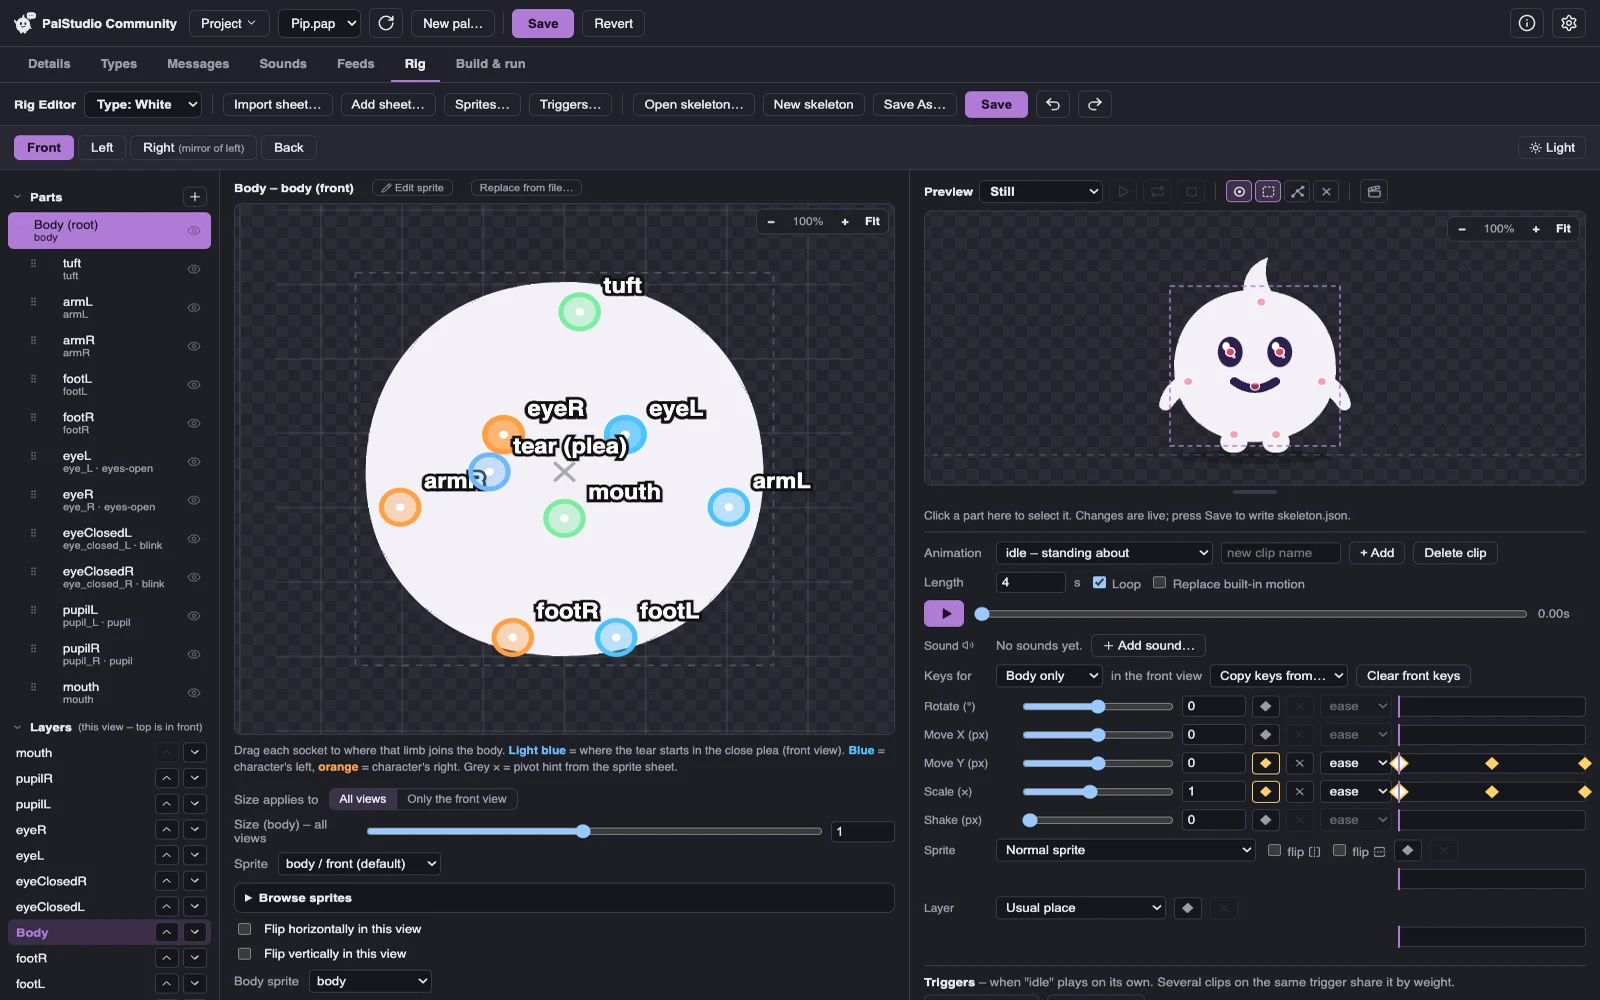Click the X icon in the Preview toolbar
Screen dimensions: 1600x1000
[1326, 191]
